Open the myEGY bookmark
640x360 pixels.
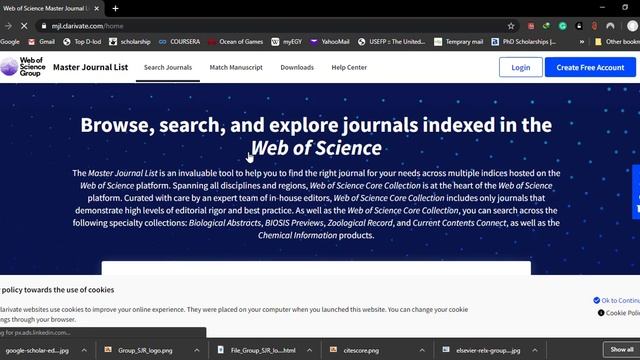tap(287, 42)
